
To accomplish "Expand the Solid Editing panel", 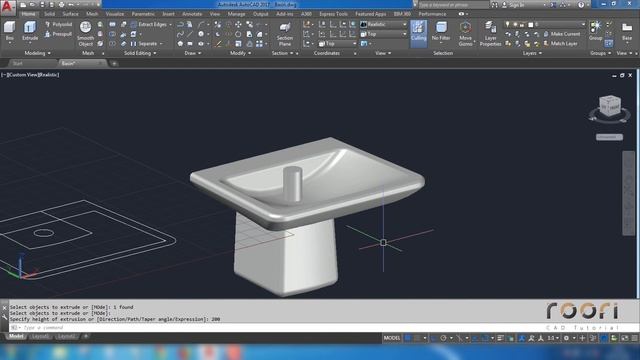I will [x=140, y=53].
